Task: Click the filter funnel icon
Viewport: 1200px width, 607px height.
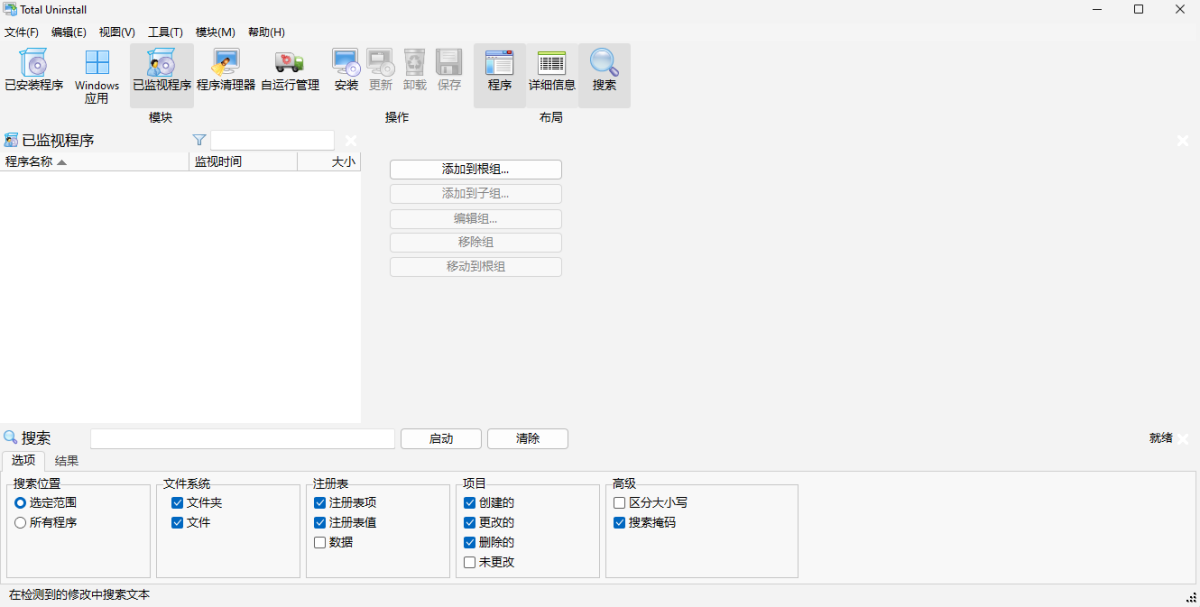Action: [199, 140]
